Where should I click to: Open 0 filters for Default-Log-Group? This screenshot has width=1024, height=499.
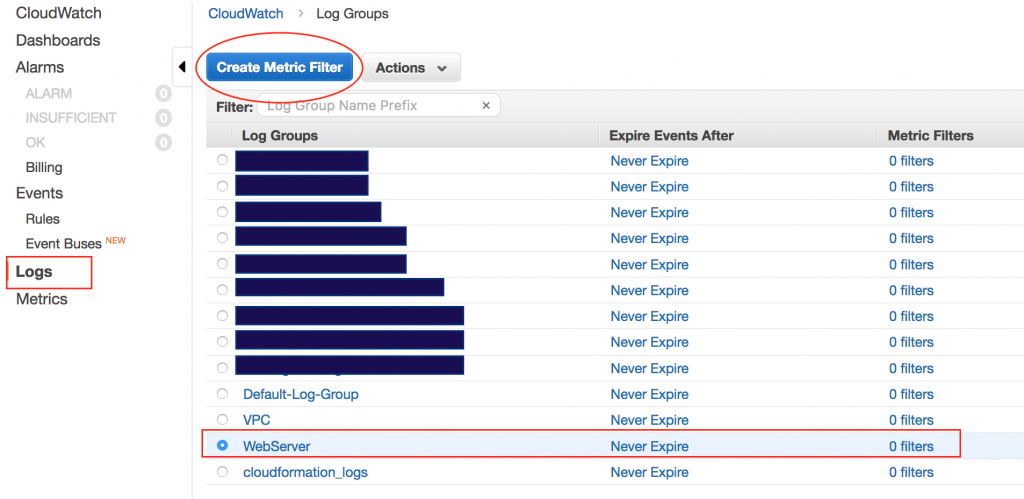911,394
